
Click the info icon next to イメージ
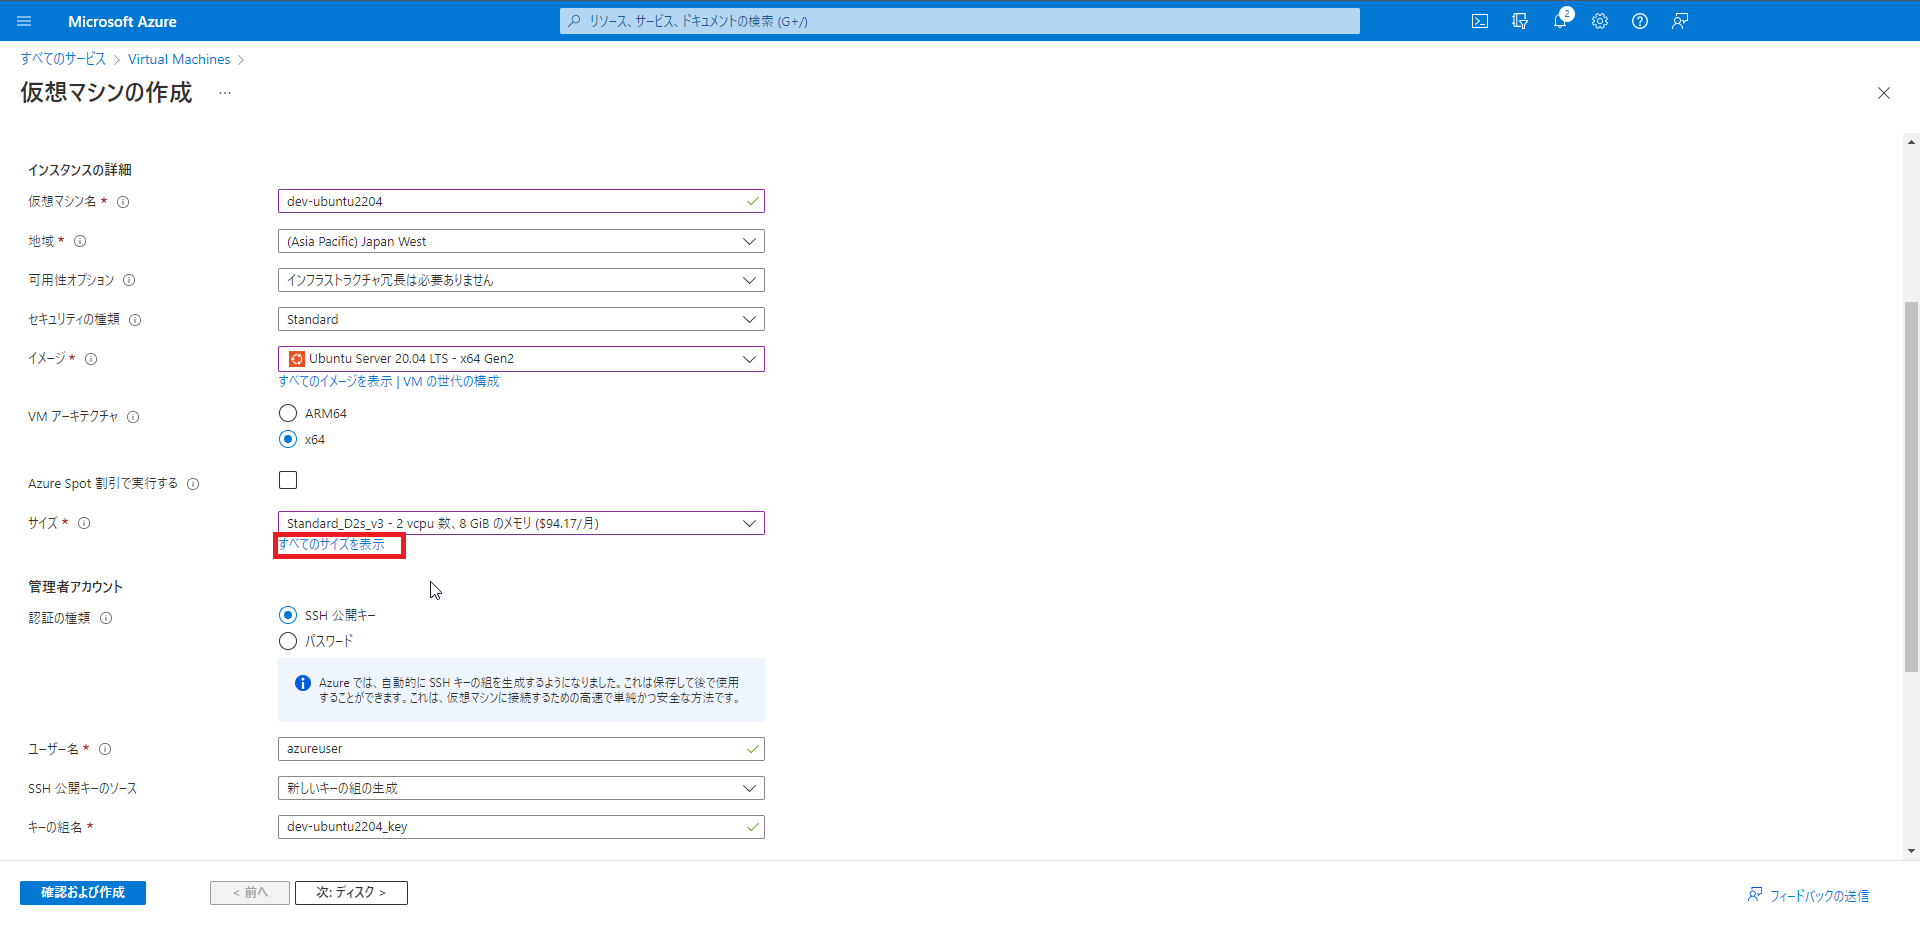coord(91,359)
